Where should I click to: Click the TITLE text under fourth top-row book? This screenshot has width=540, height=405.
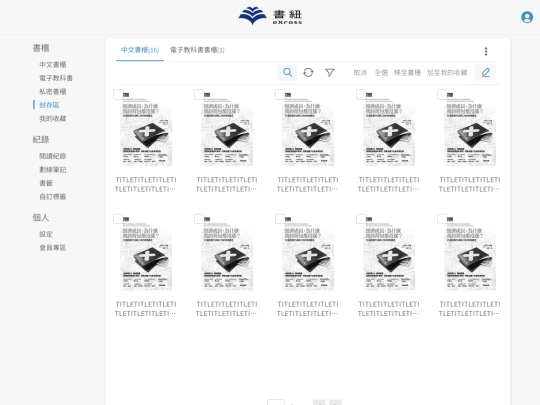click(x=388, y=185)
